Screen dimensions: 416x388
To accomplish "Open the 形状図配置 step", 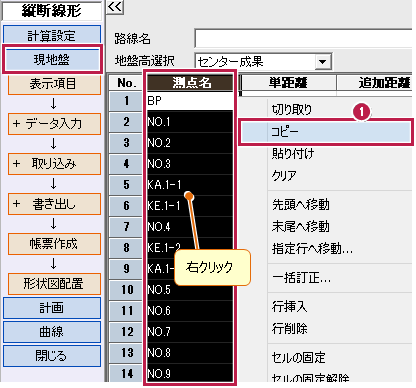I will click(54, 284).
